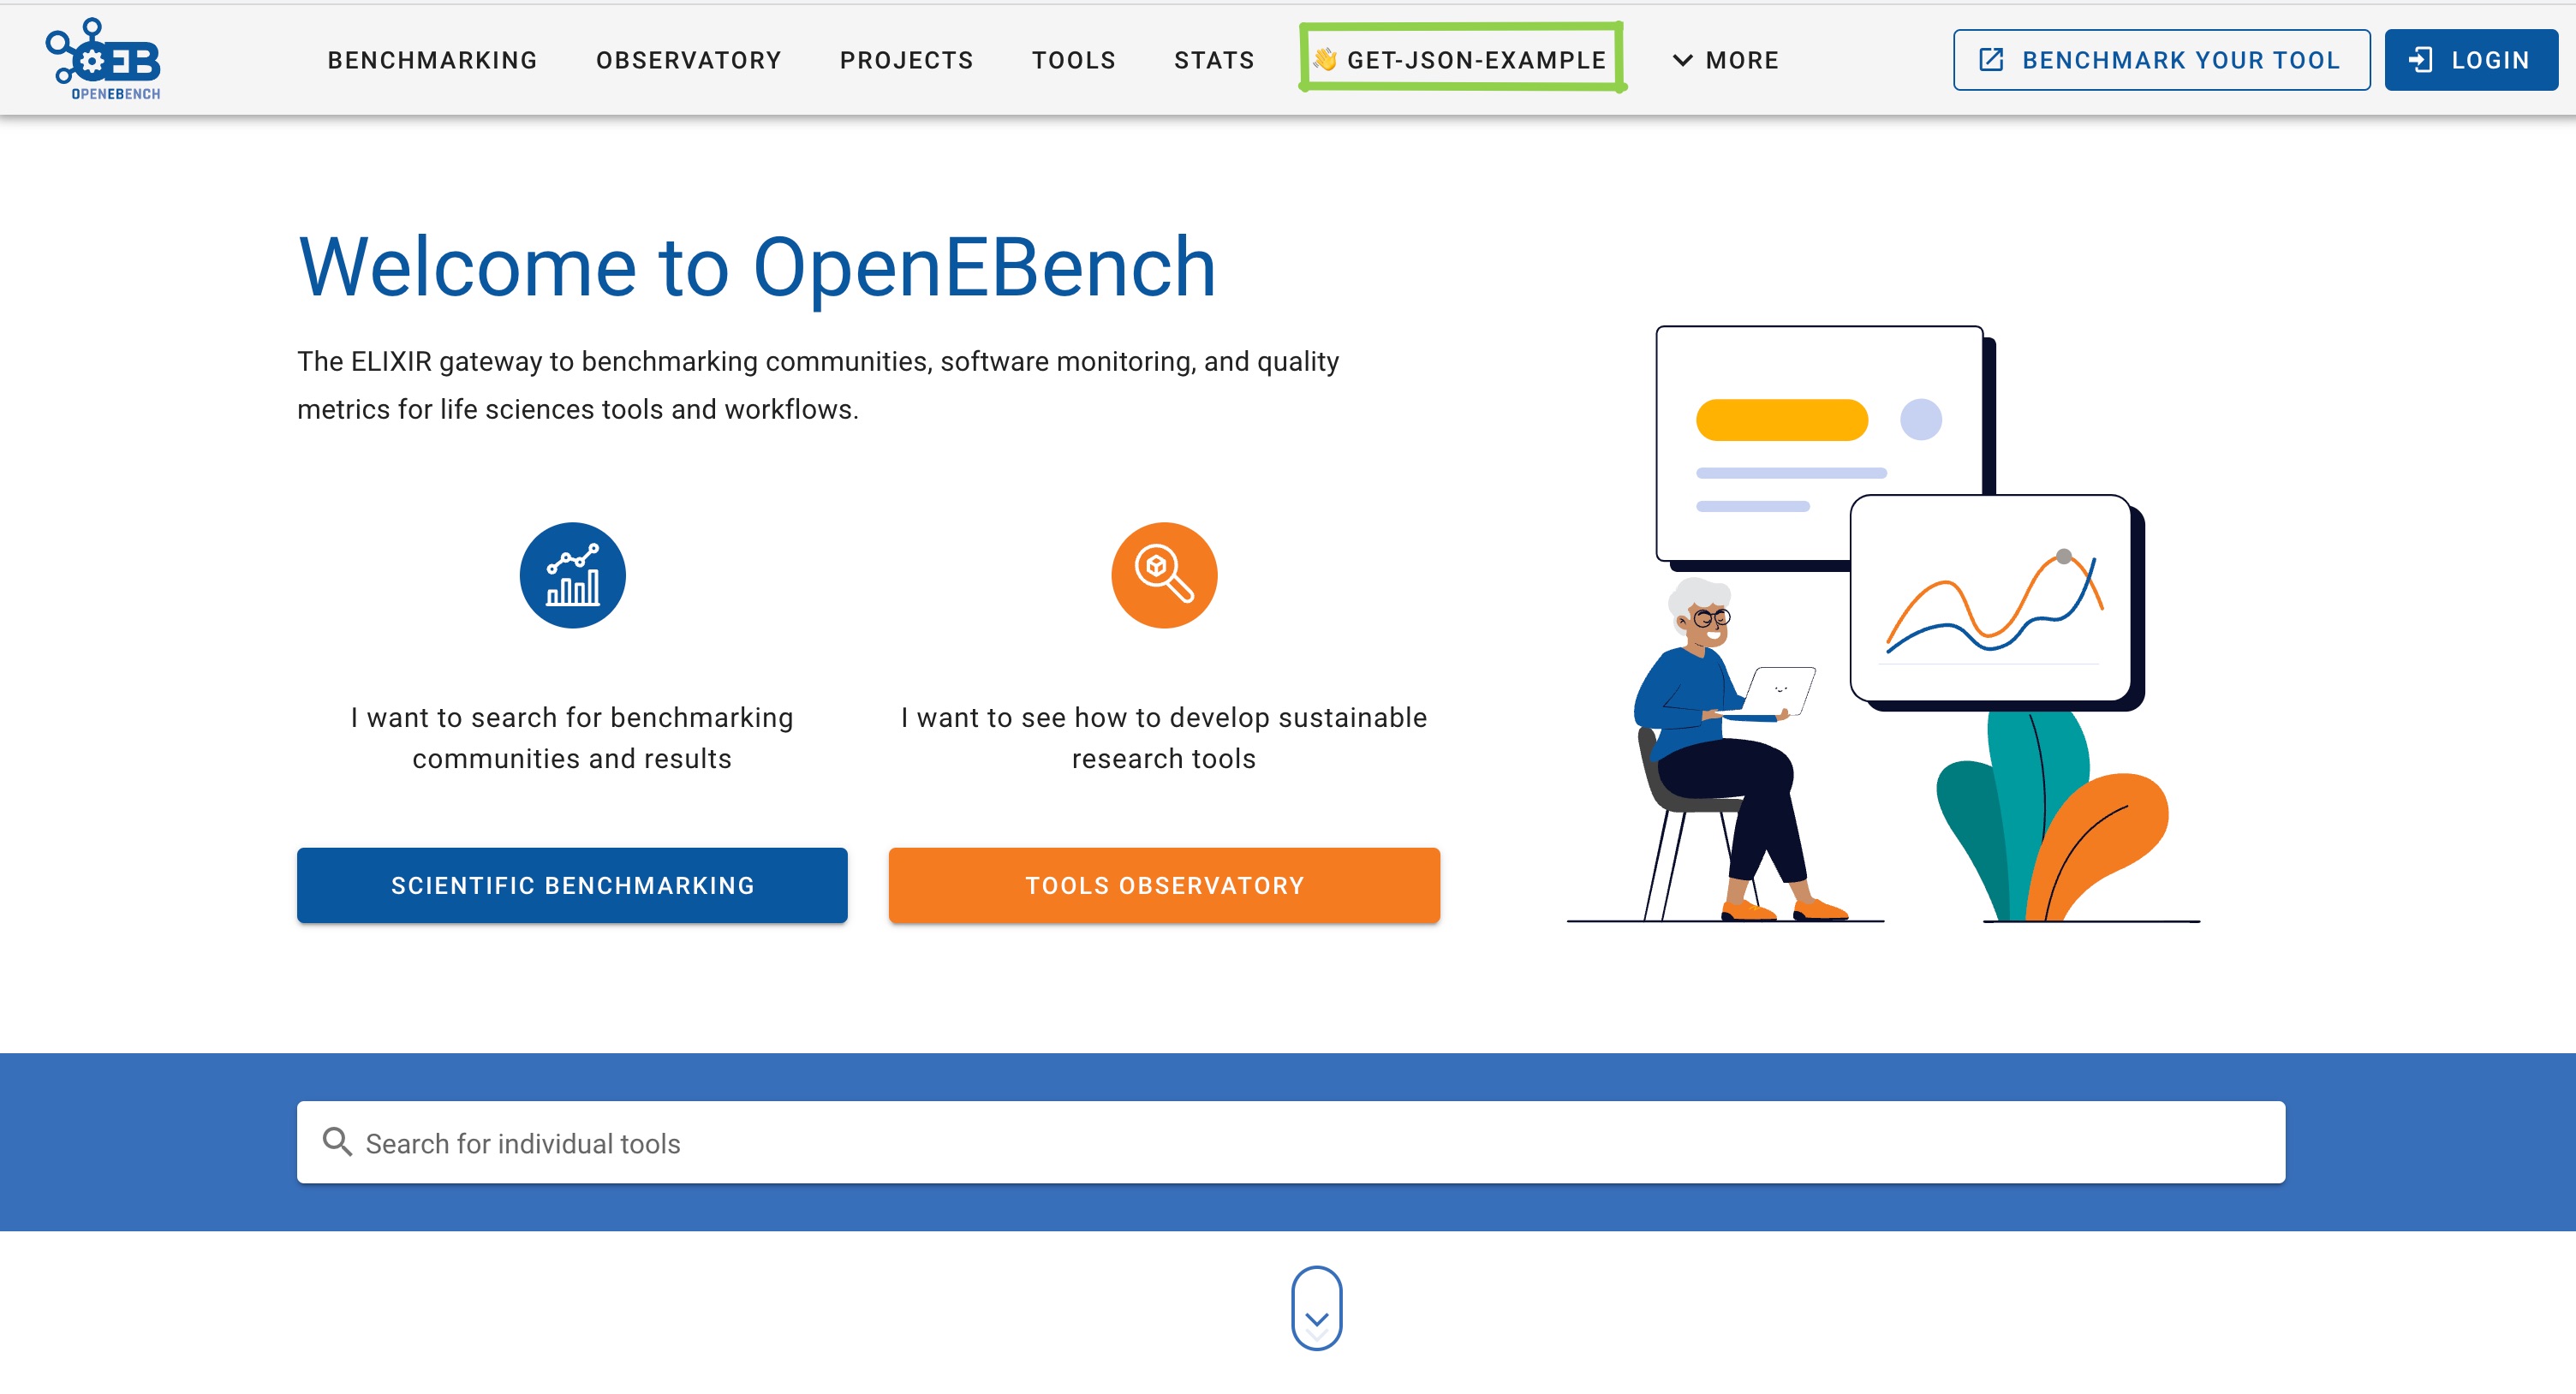Open the Benchmarking nav item
The image size is (2576, 1394).
432,60
